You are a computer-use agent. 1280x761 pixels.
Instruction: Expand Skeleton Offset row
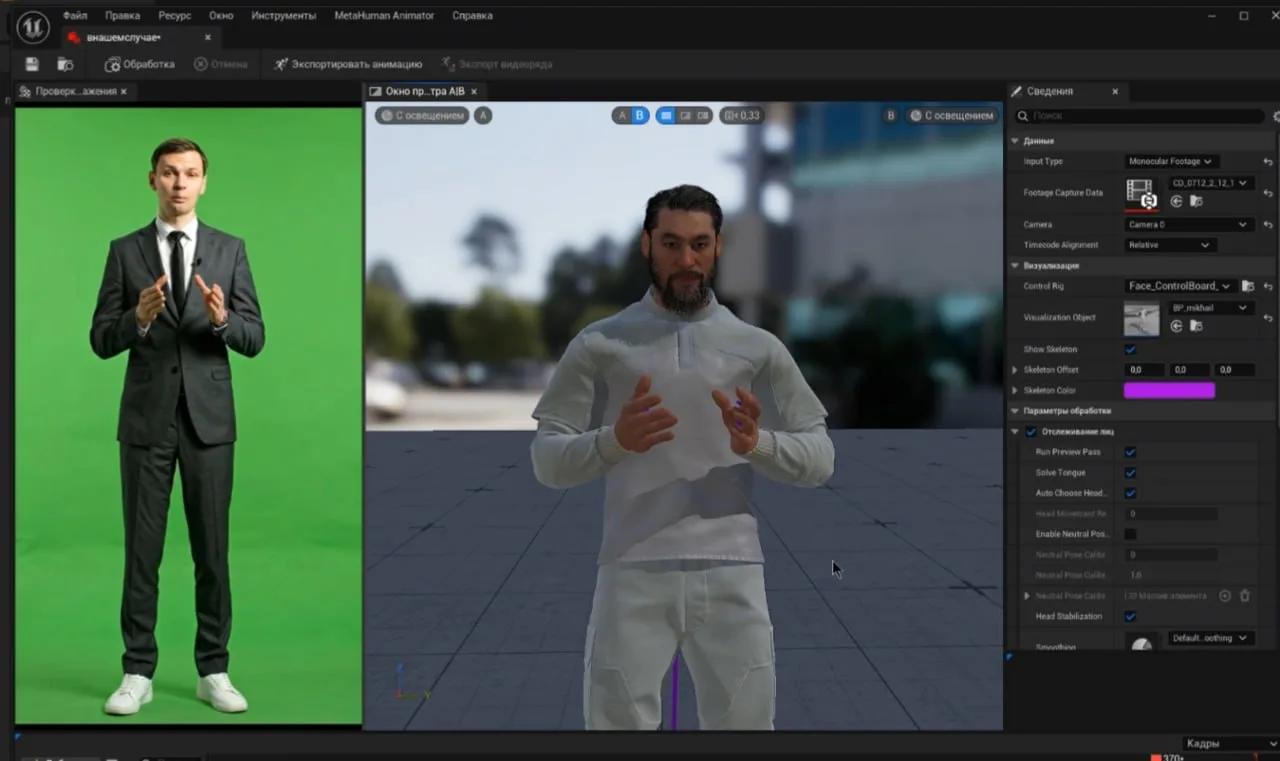click(x=1016, y=370)
